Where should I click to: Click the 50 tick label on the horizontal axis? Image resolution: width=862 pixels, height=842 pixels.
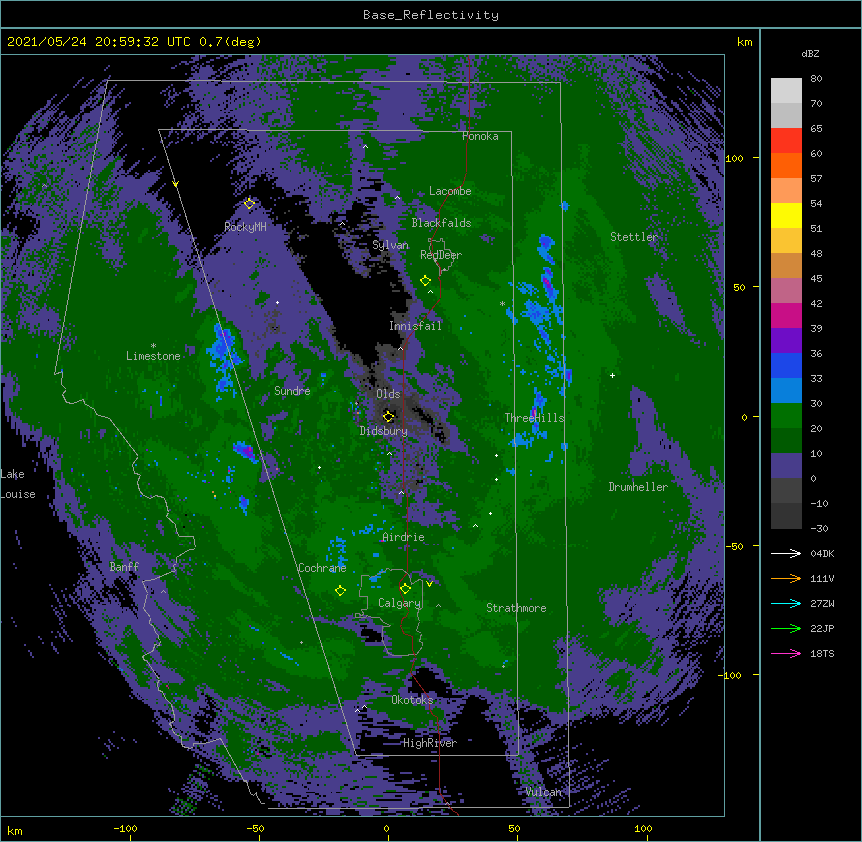[514, 828]
